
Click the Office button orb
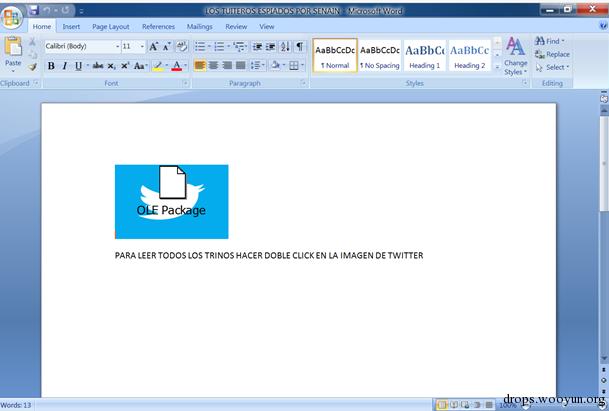click(11, 17)
